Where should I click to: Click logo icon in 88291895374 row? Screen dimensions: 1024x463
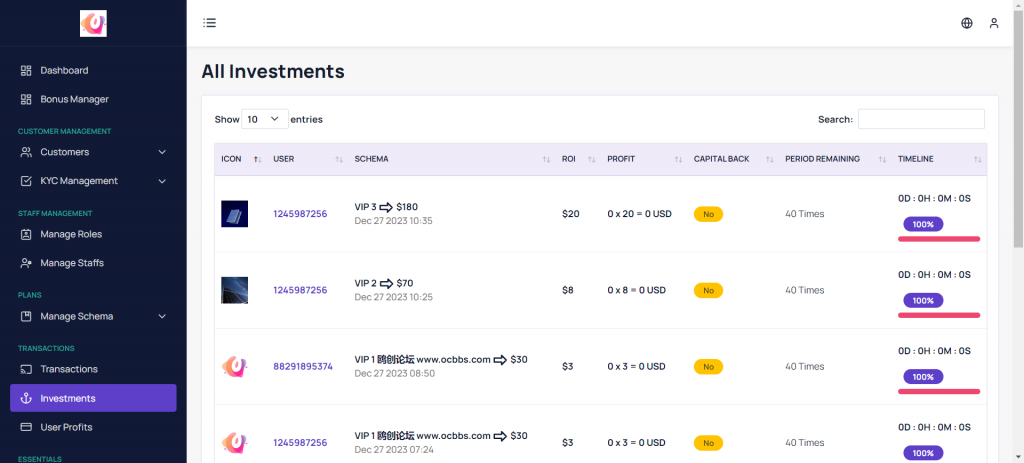(234, 366)
